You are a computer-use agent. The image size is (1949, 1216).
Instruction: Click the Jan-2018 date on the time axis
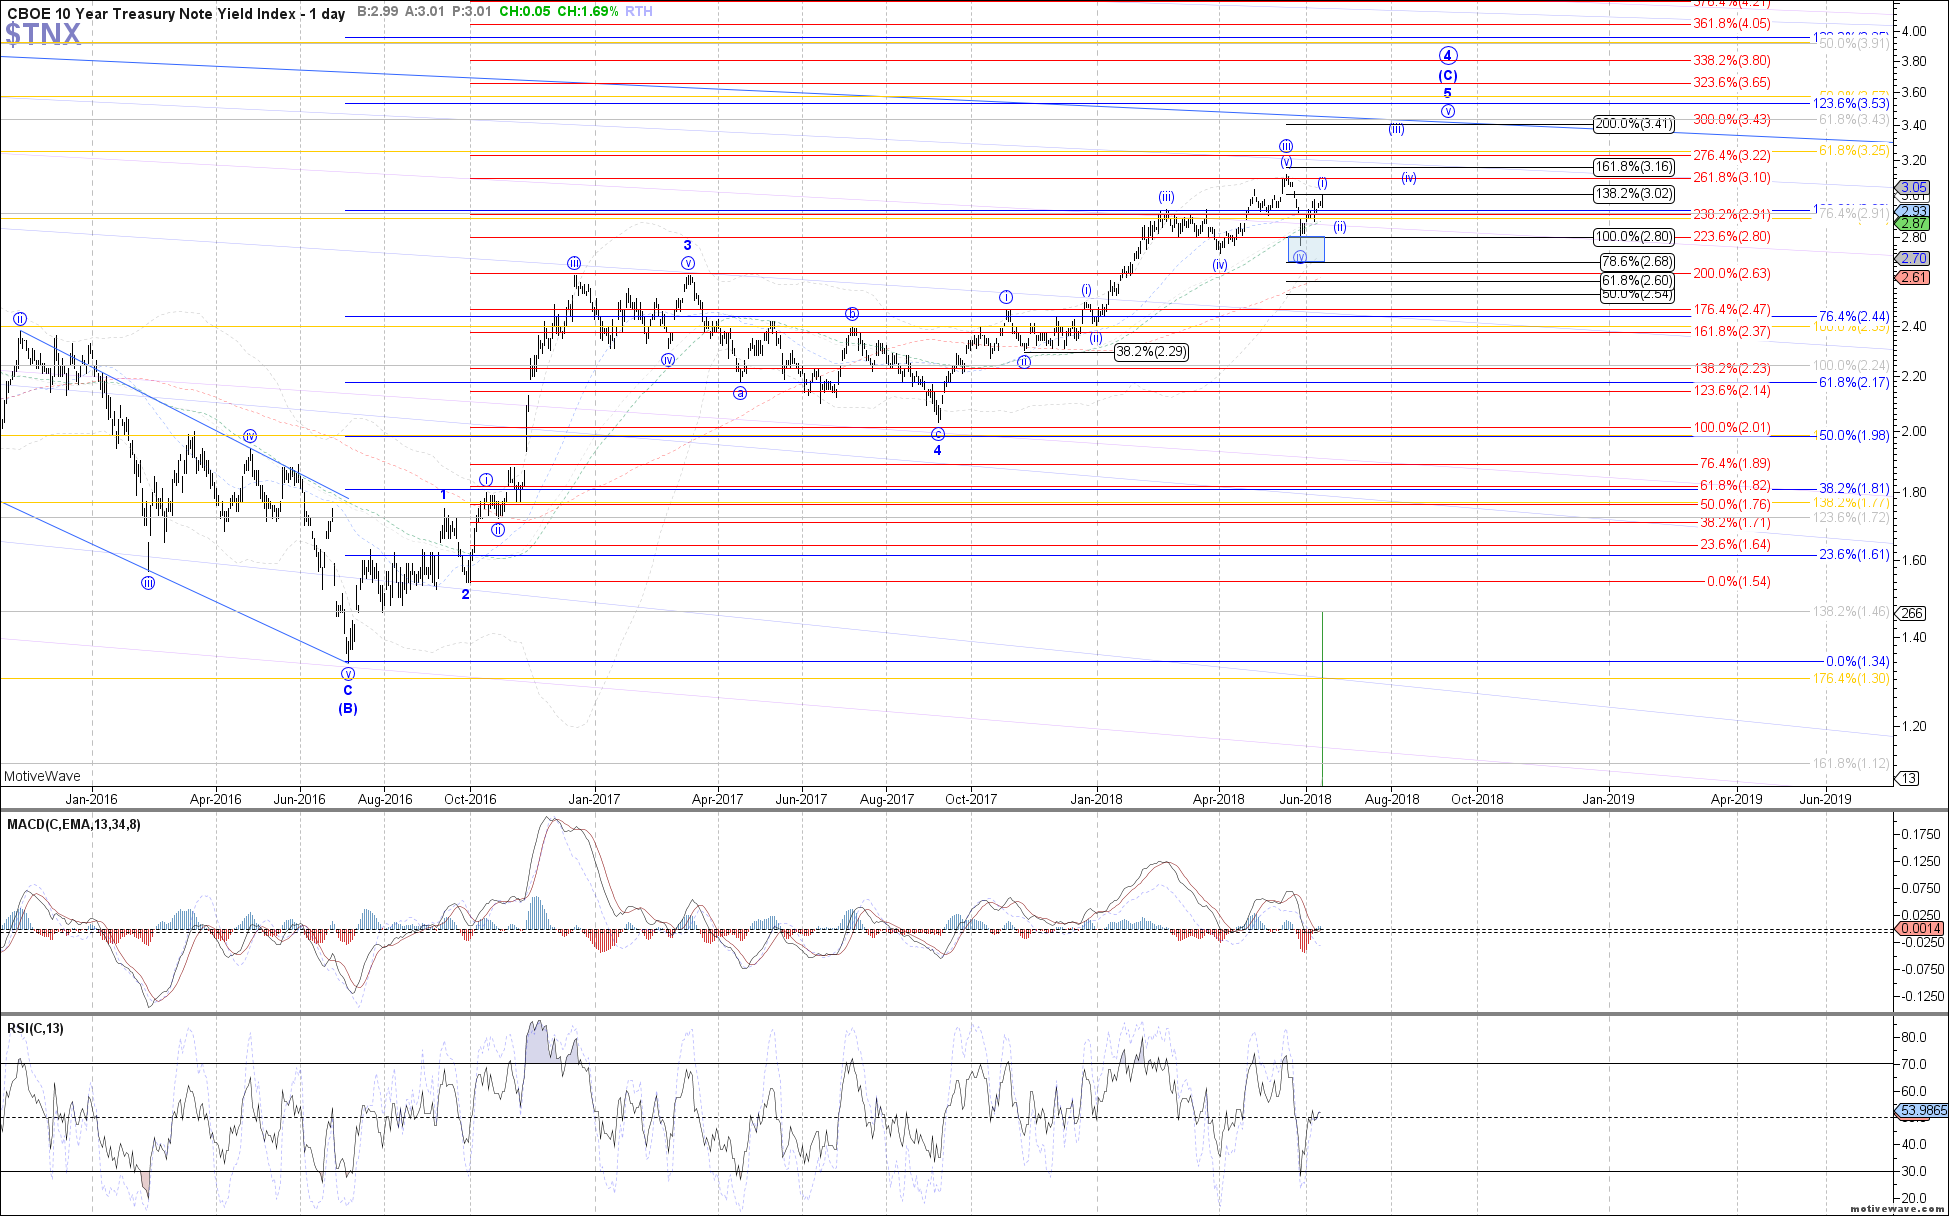[x=1097, y=798]
